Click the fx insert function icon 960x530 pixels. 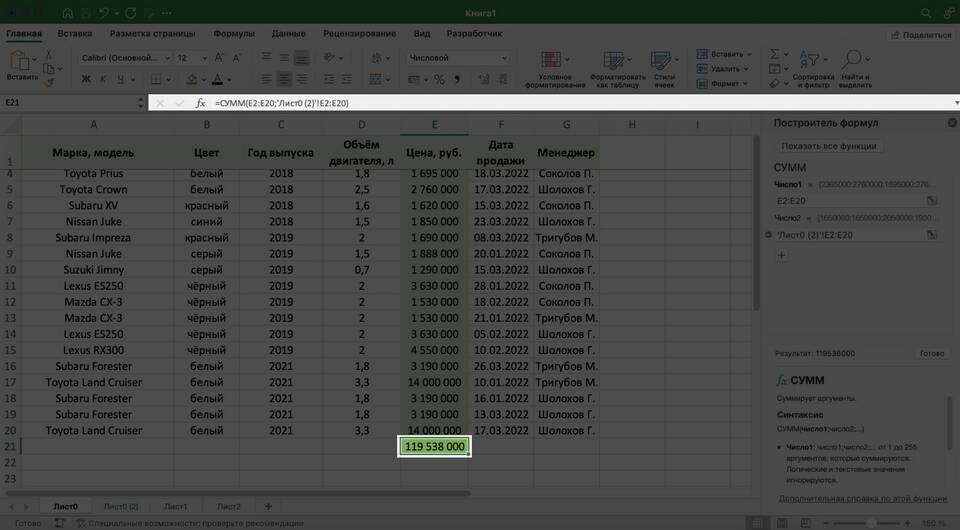(x=200, y=103)
